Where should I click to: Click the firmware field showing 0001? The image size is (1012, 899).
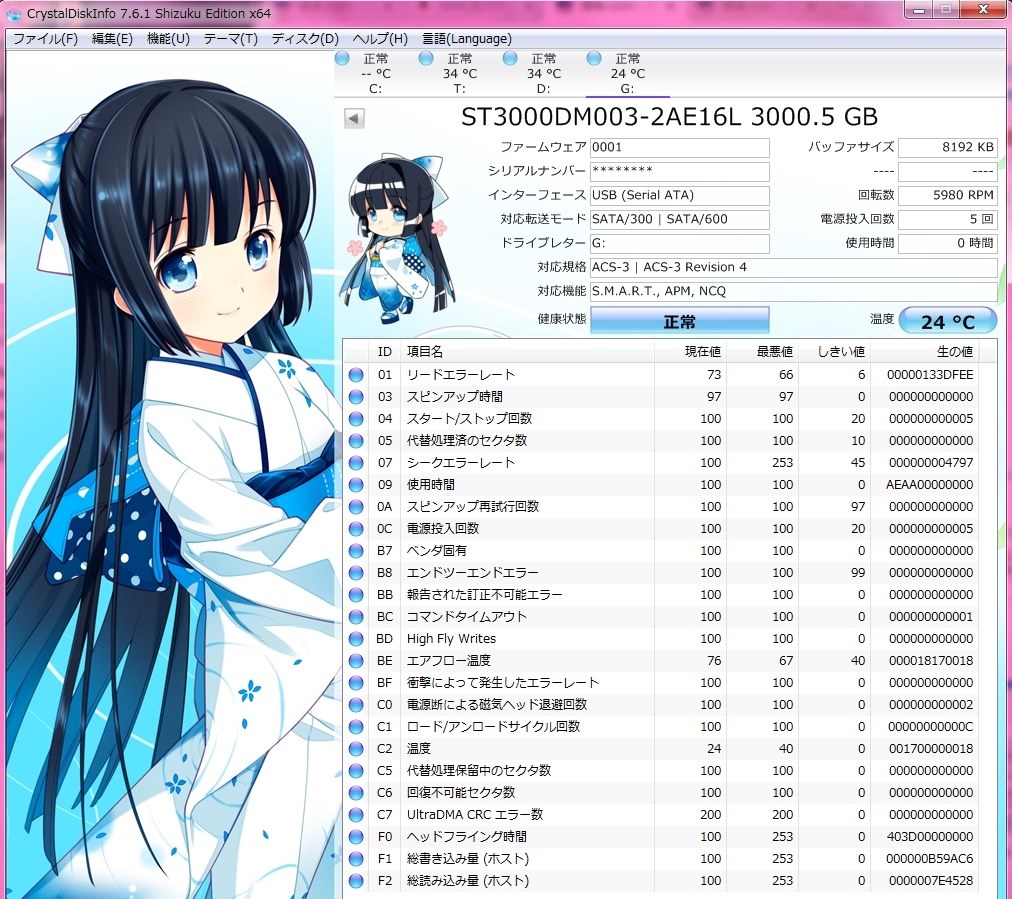(x=680, y=147)
